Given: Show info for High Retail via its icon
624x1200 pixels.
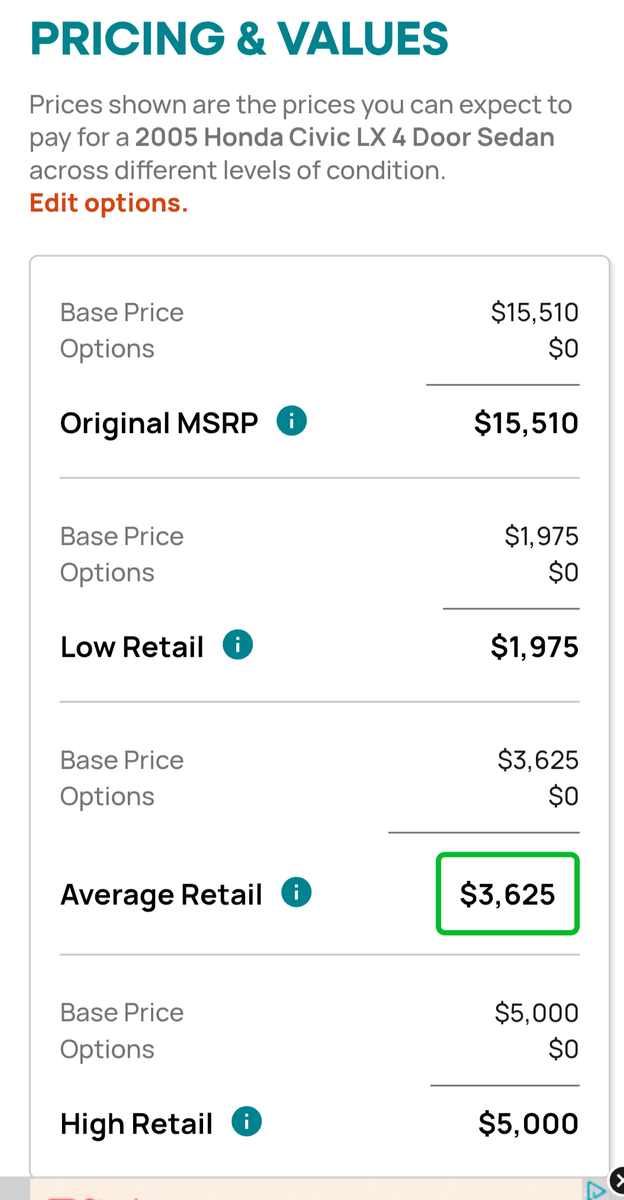Looking at the screenshot, I should click(246, 1122).
